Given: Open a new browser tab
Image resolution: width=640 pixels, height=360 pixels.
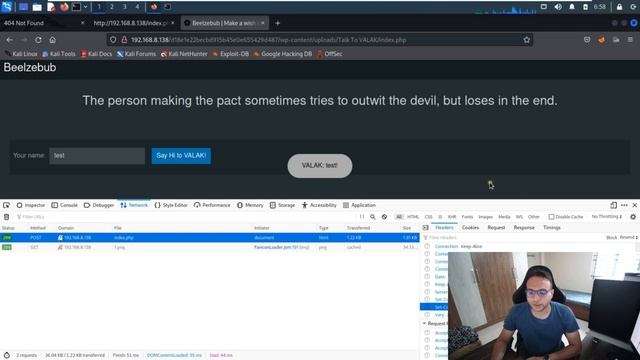Looking at the screenshot, I should pos(278,23).
